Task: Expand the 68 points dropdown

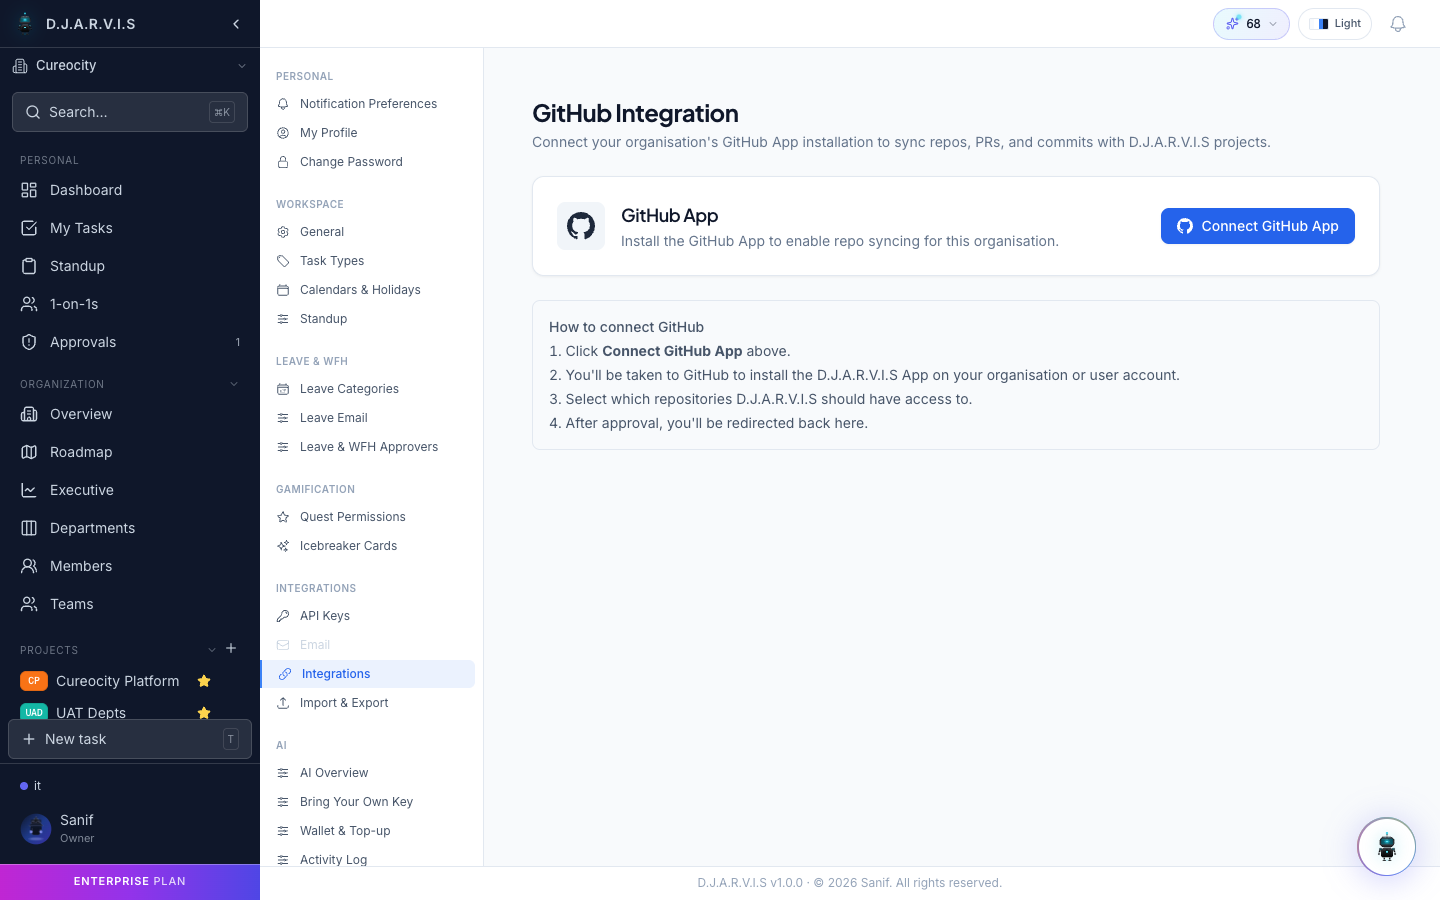Action: click(1251, 24)
